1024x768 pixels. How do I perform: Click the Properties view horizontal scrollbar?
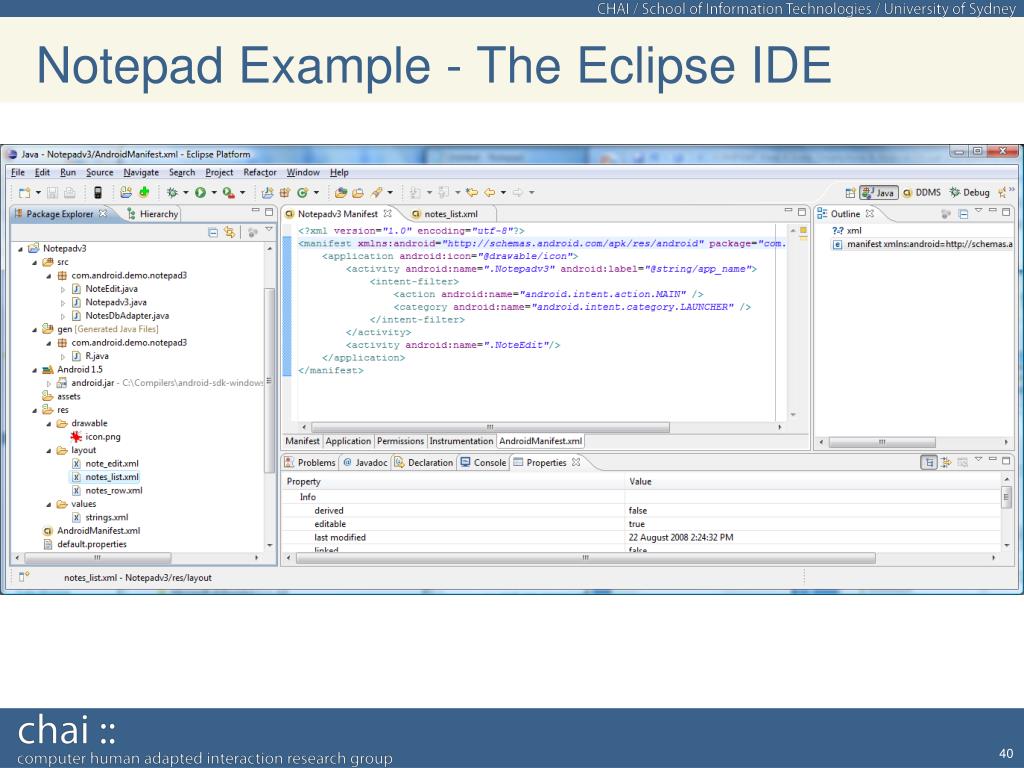pos(585,558)
